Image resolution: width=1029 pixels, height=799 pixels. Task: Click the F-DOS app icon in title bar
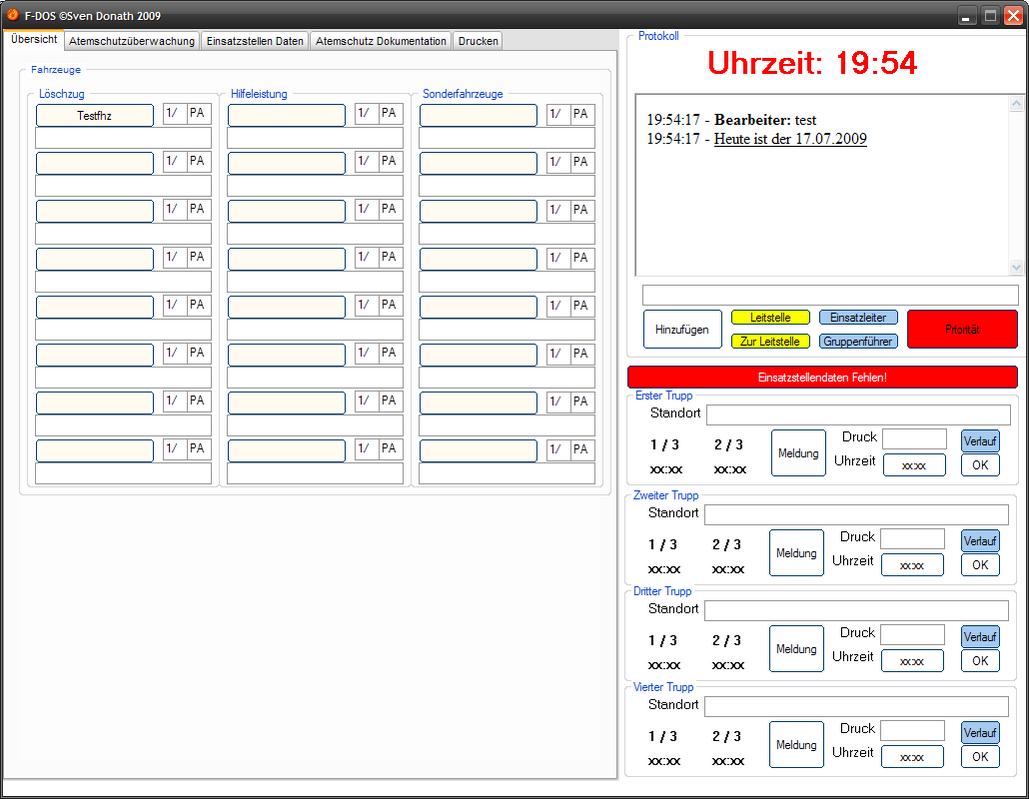point(13,15)
